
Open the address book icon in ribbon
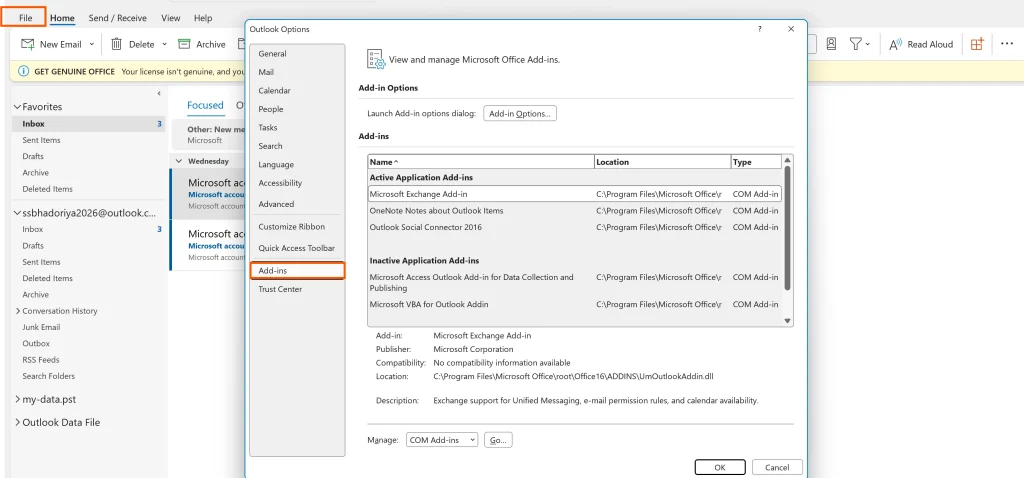(831, 44)
